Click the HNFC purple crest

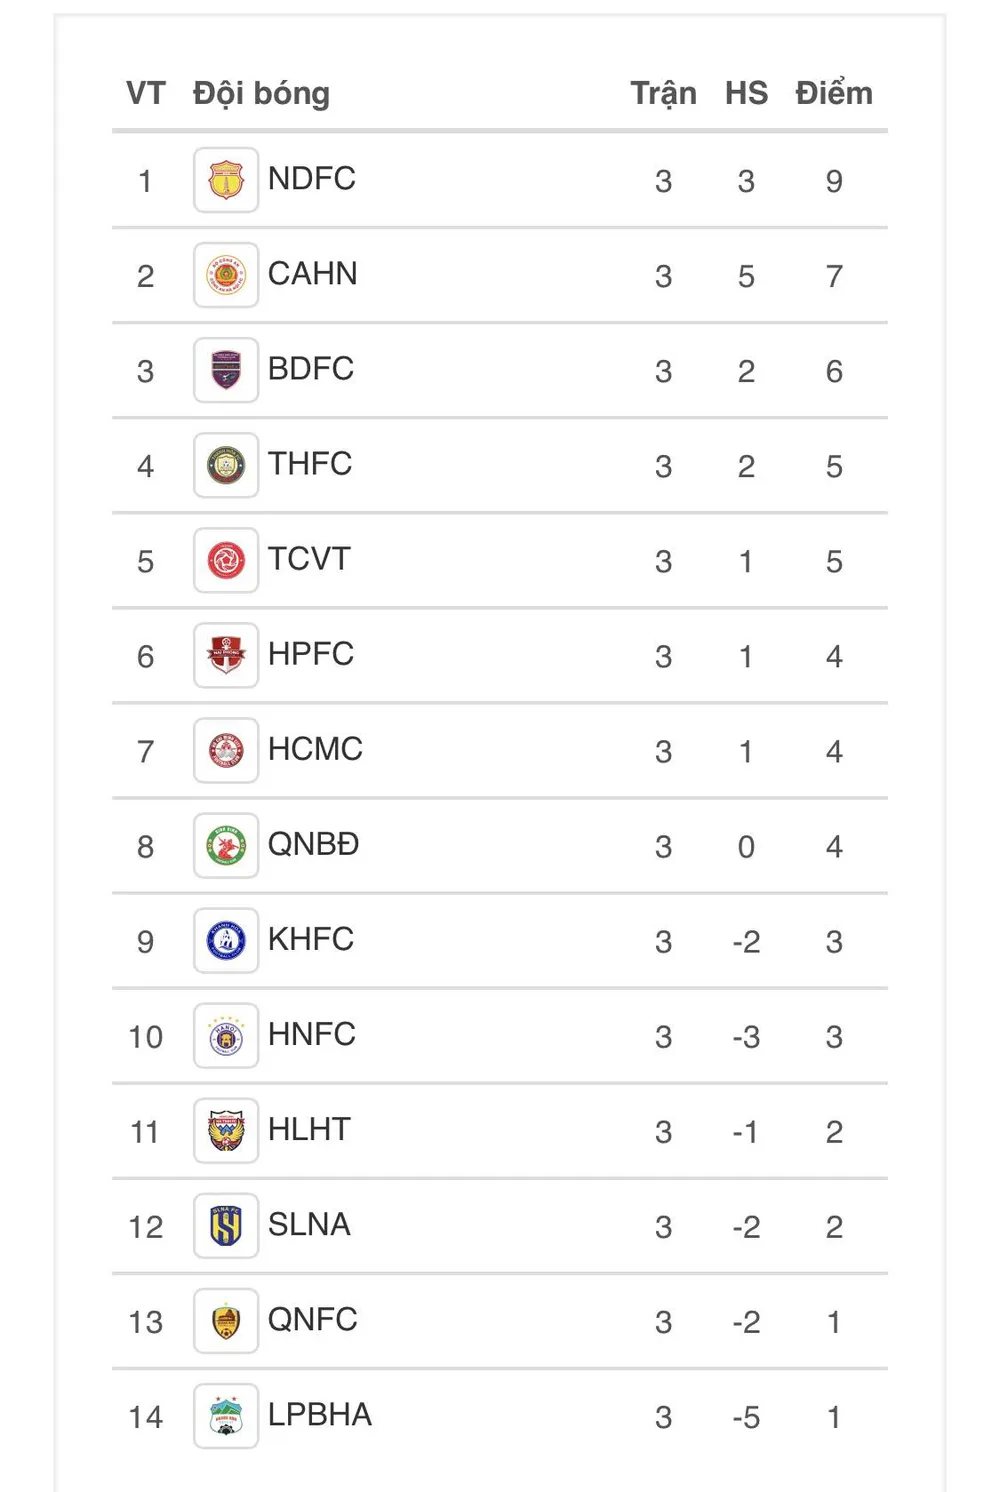226,1036
